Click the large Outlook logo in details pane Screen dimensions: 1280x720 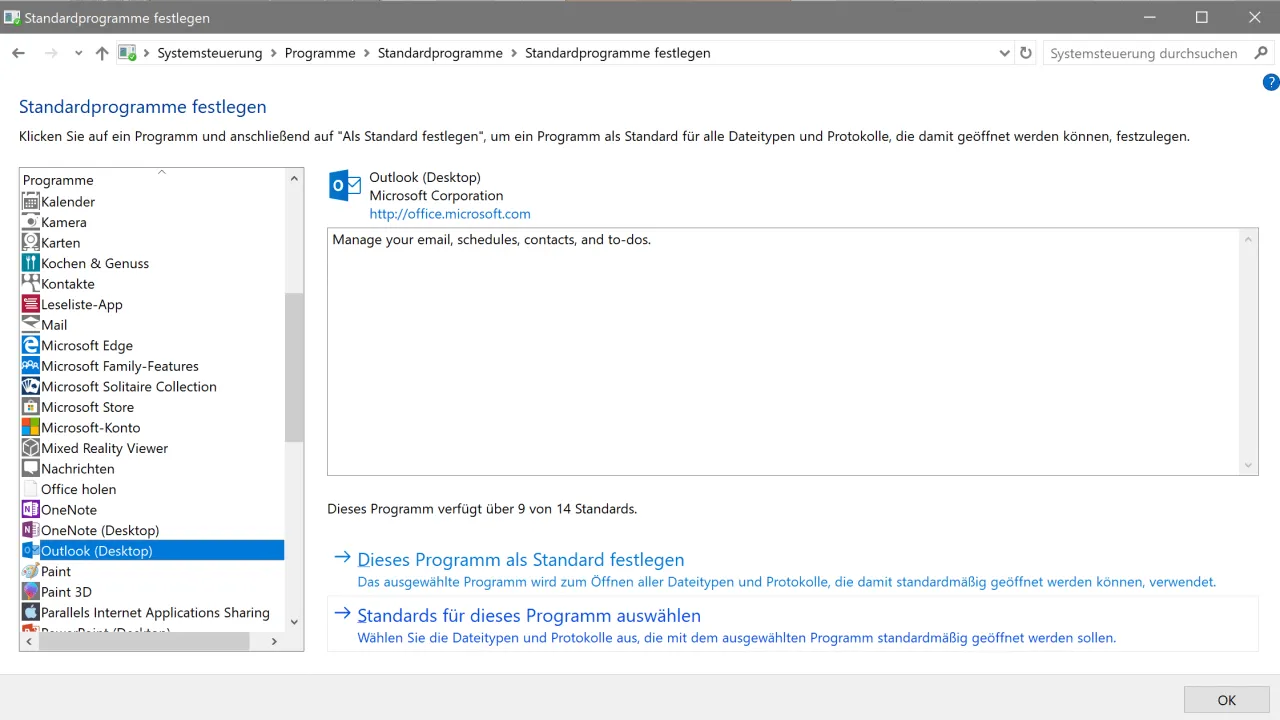click(x=345, y=186)
